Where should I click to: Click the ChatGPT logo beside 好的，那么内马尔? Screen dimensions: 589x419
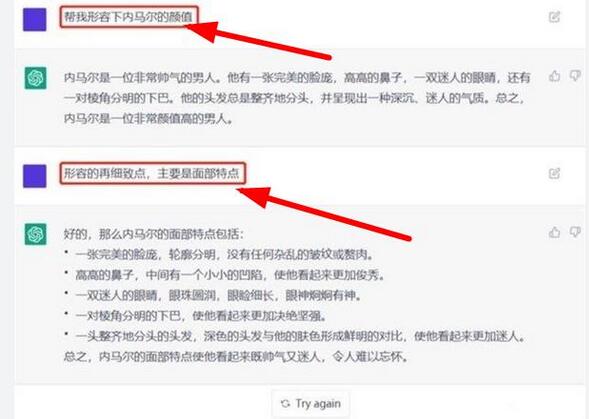36,234
